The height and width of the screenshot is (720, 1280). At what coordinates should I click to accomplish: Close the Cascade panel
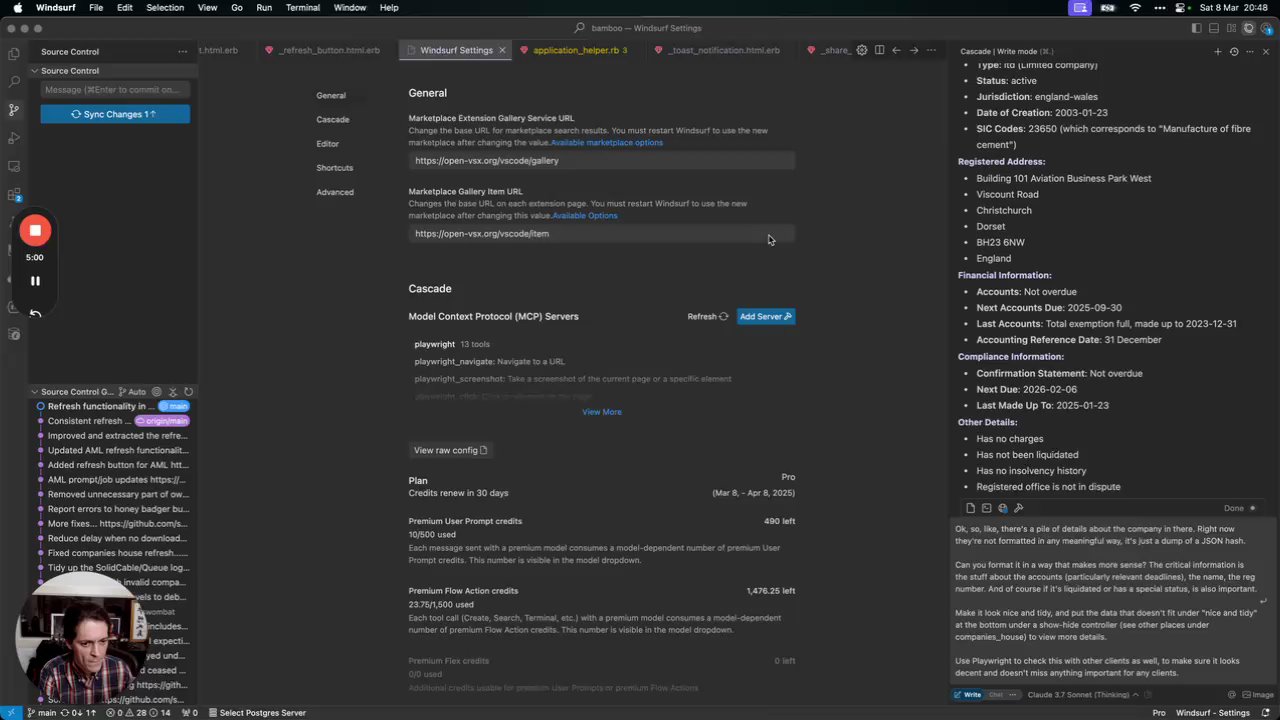pyautogui.click(x=1266, y=51)
